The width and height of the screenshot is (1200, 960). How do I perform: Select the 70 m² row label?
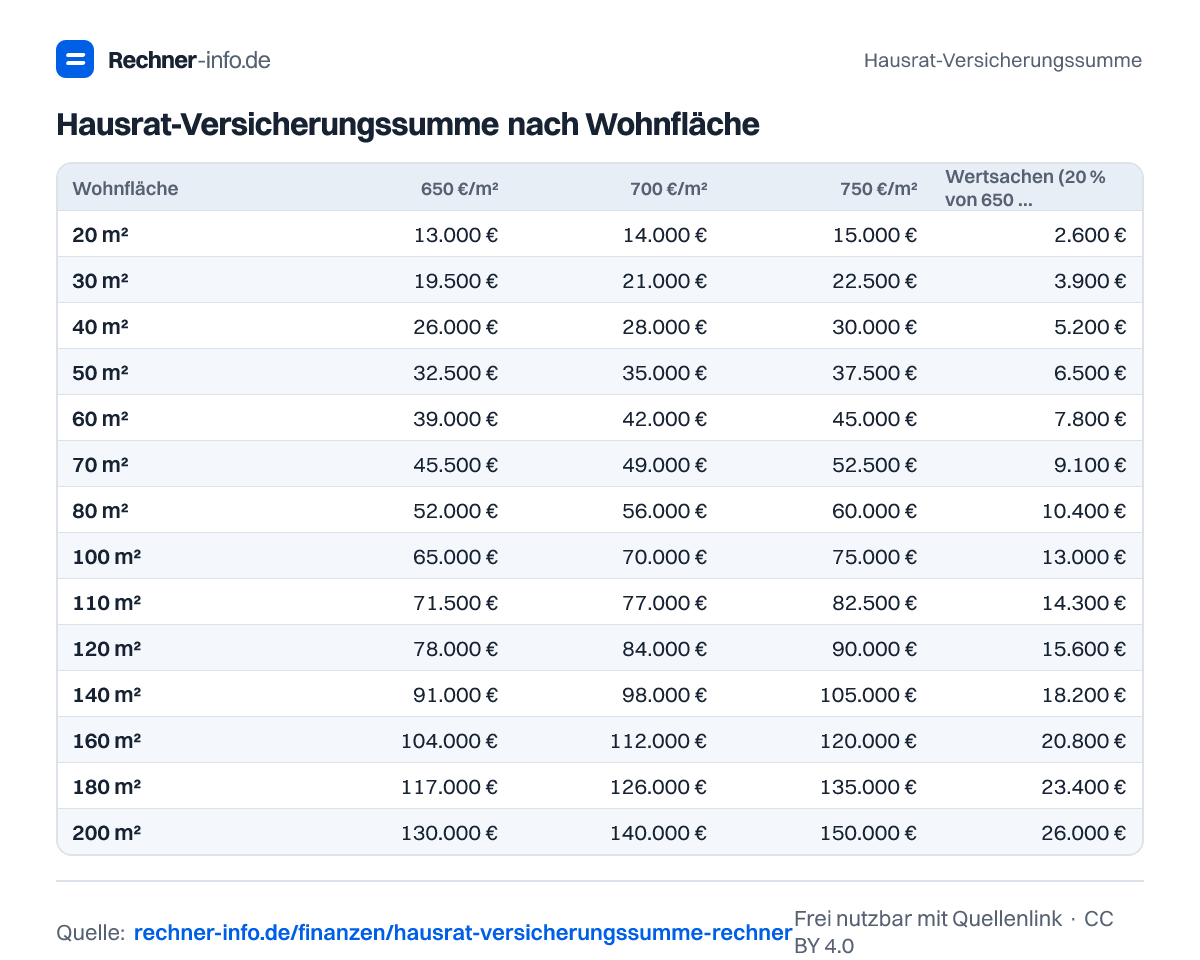tap(100, 465)
